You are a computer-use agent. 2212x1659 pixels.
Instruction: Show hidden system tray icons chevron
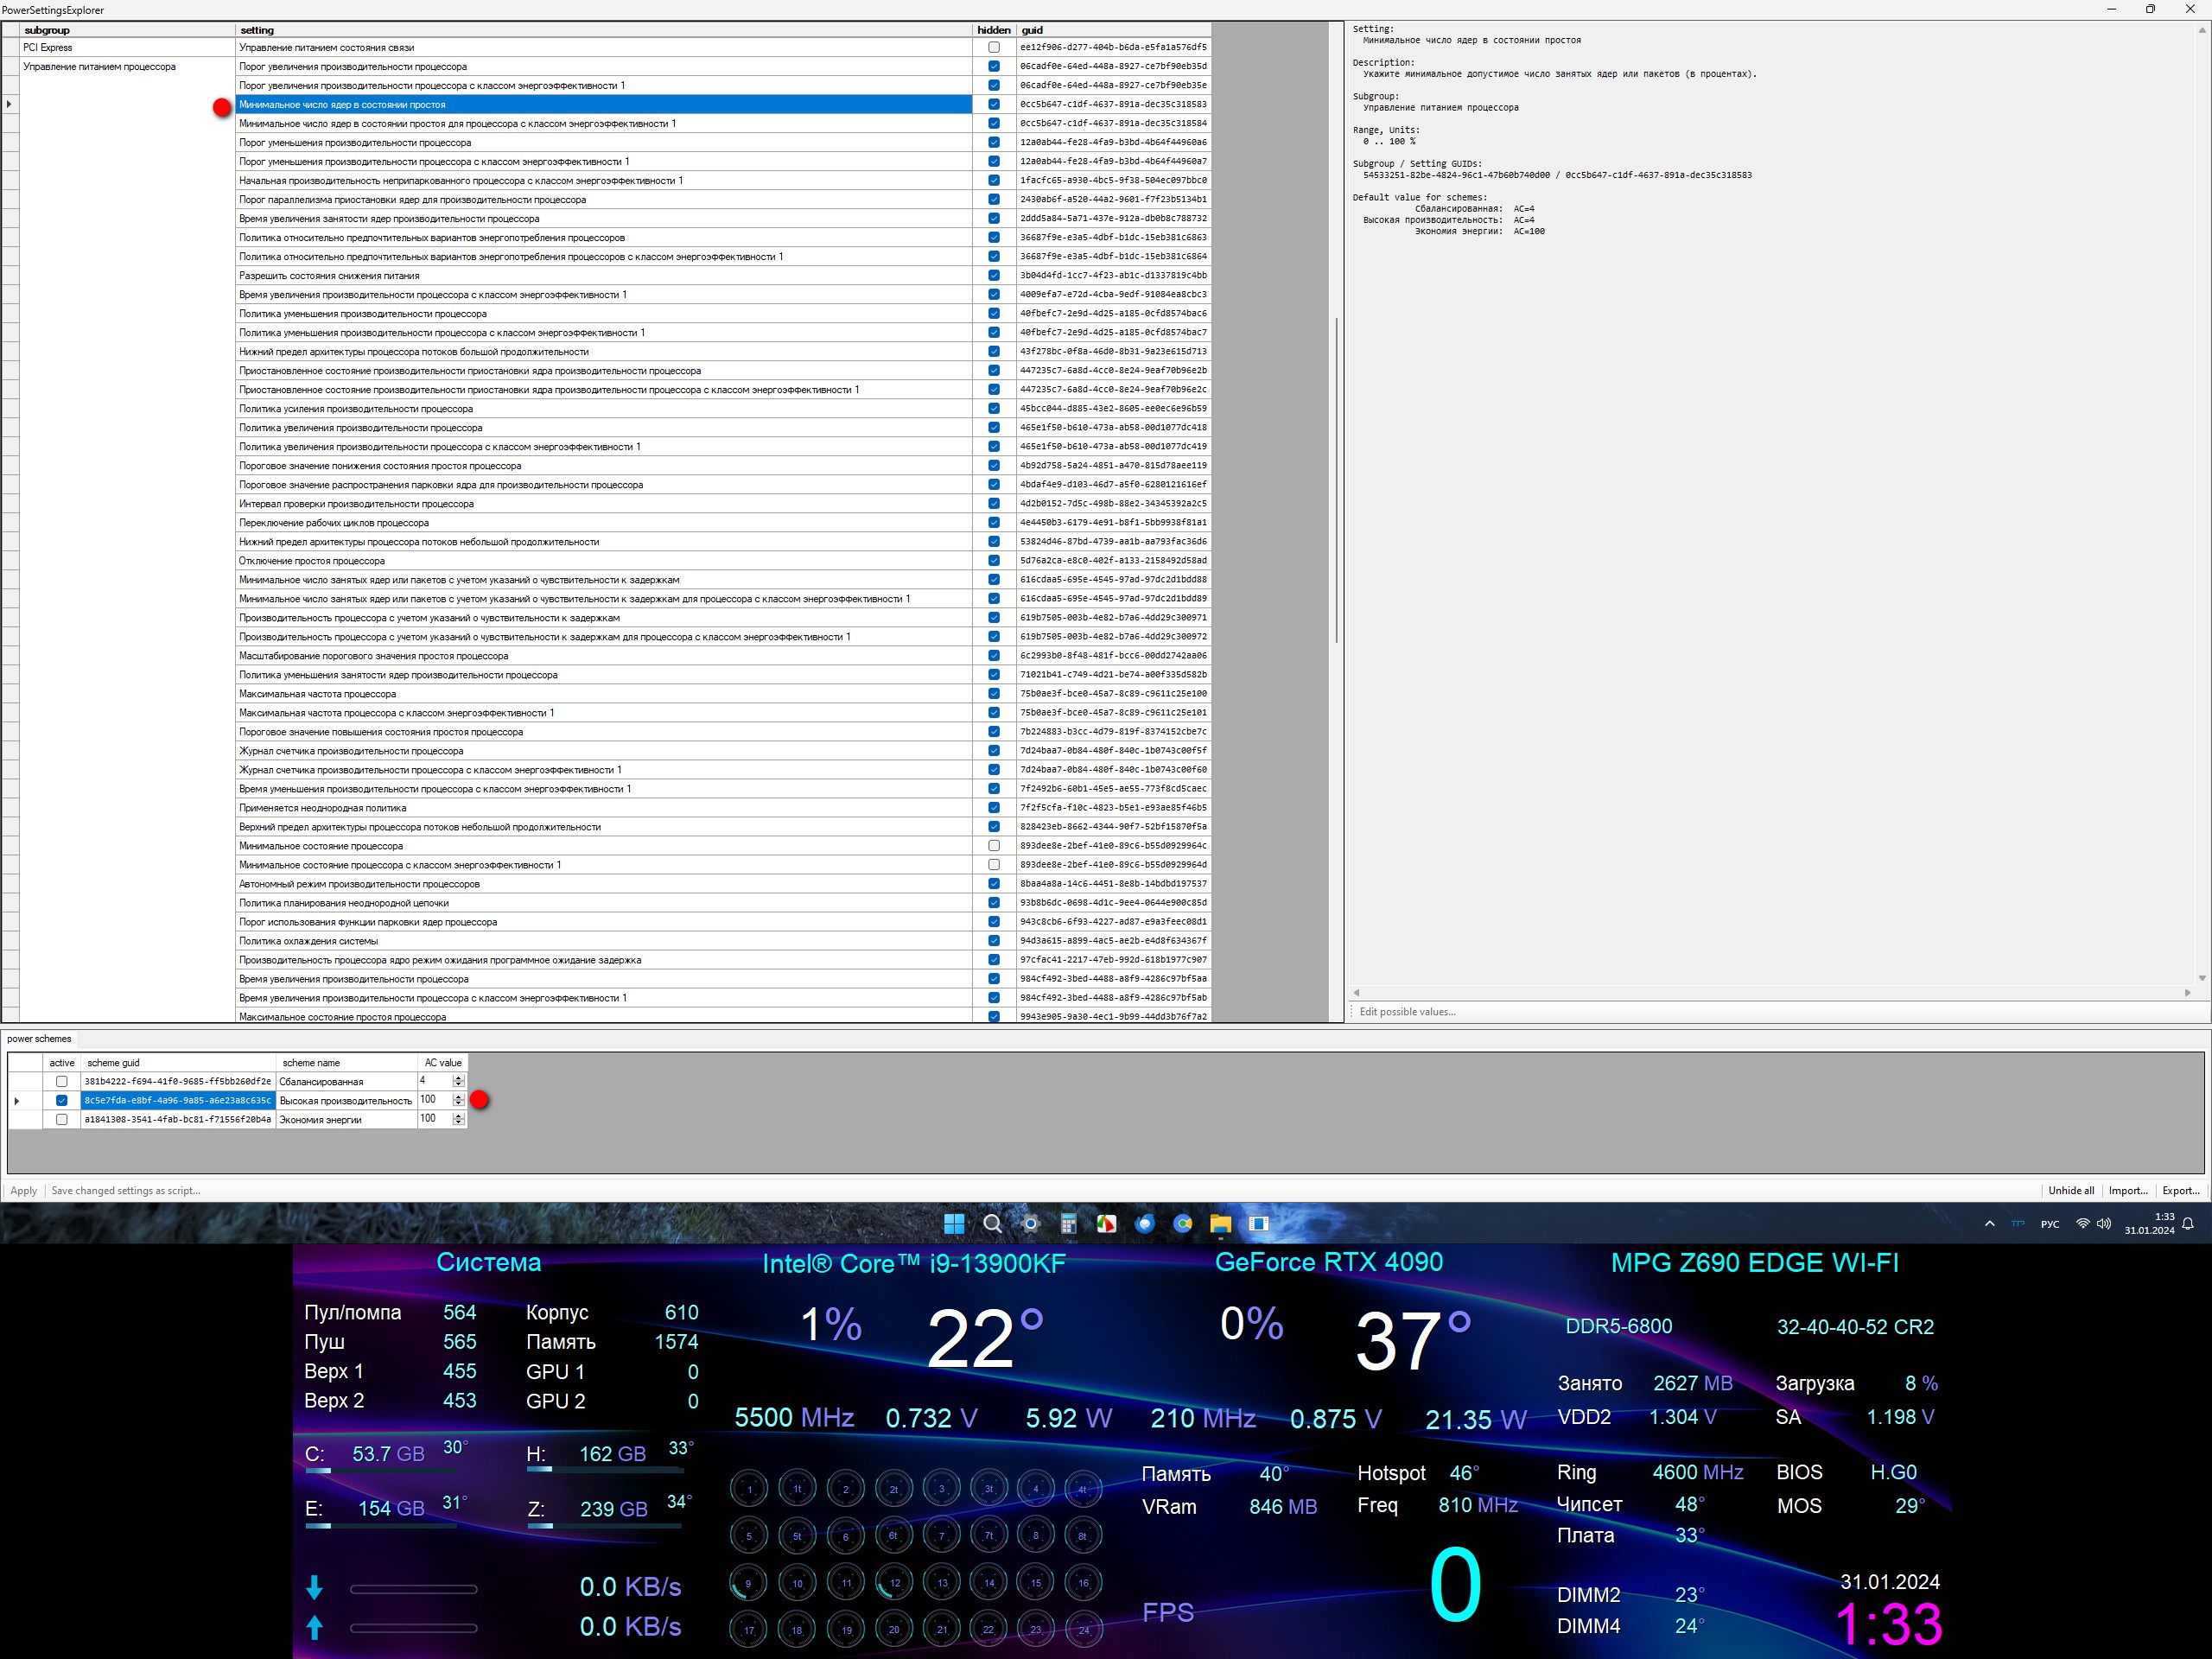coord(1989,1224)
